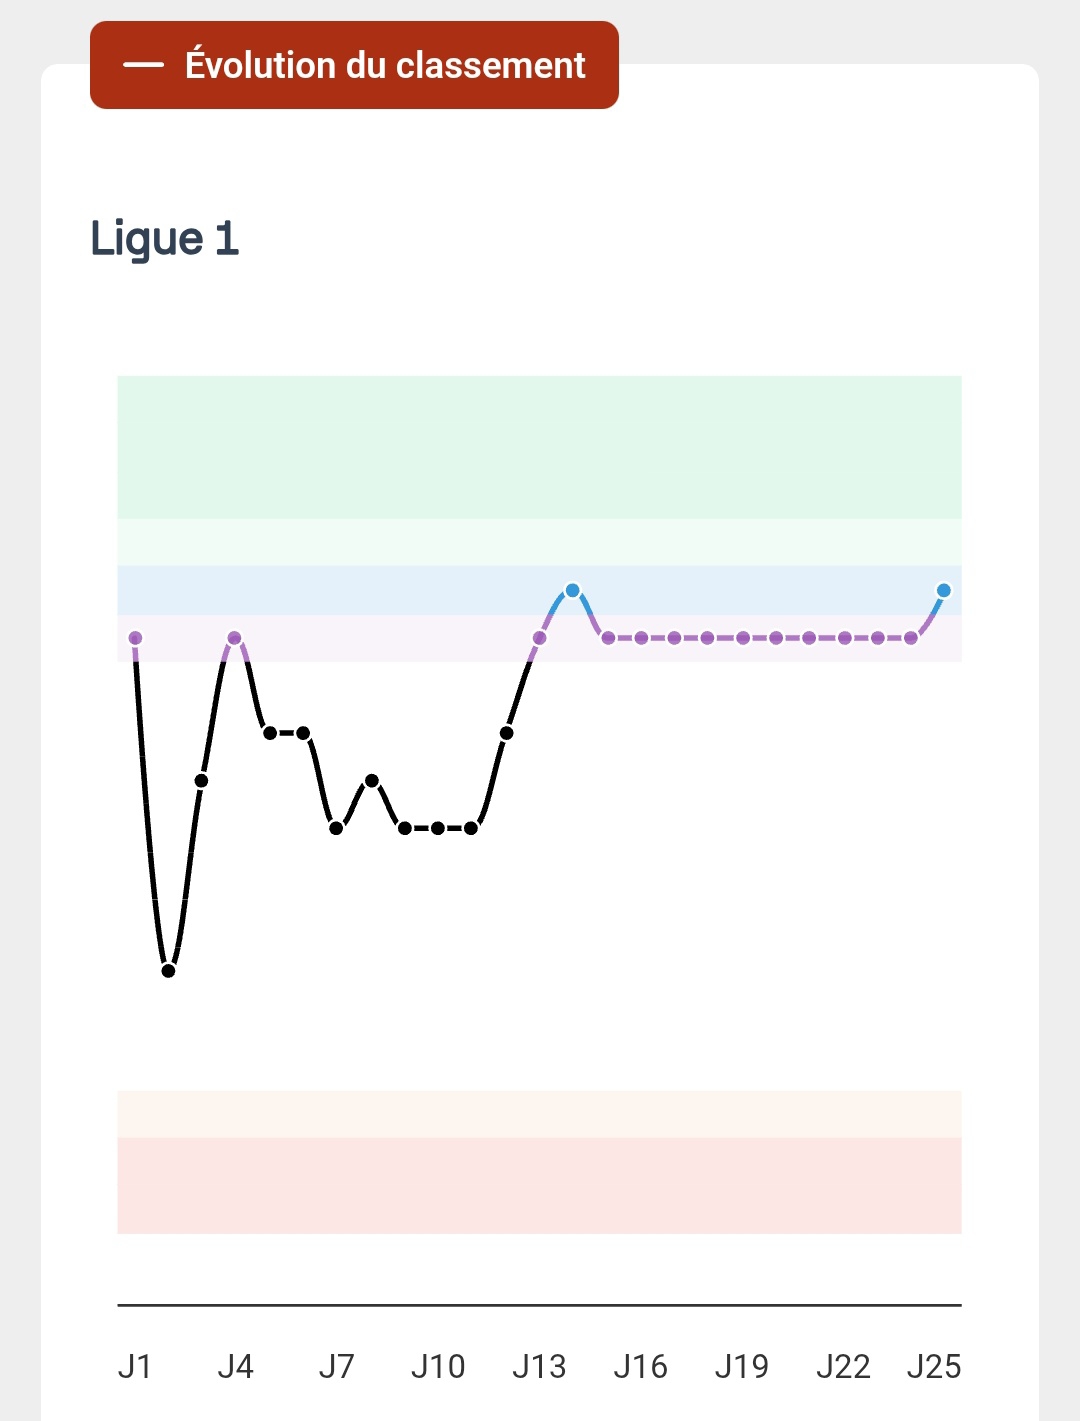Click the J25 axis label
Screen dimensions: 1080x1421
pos(934,1366)
